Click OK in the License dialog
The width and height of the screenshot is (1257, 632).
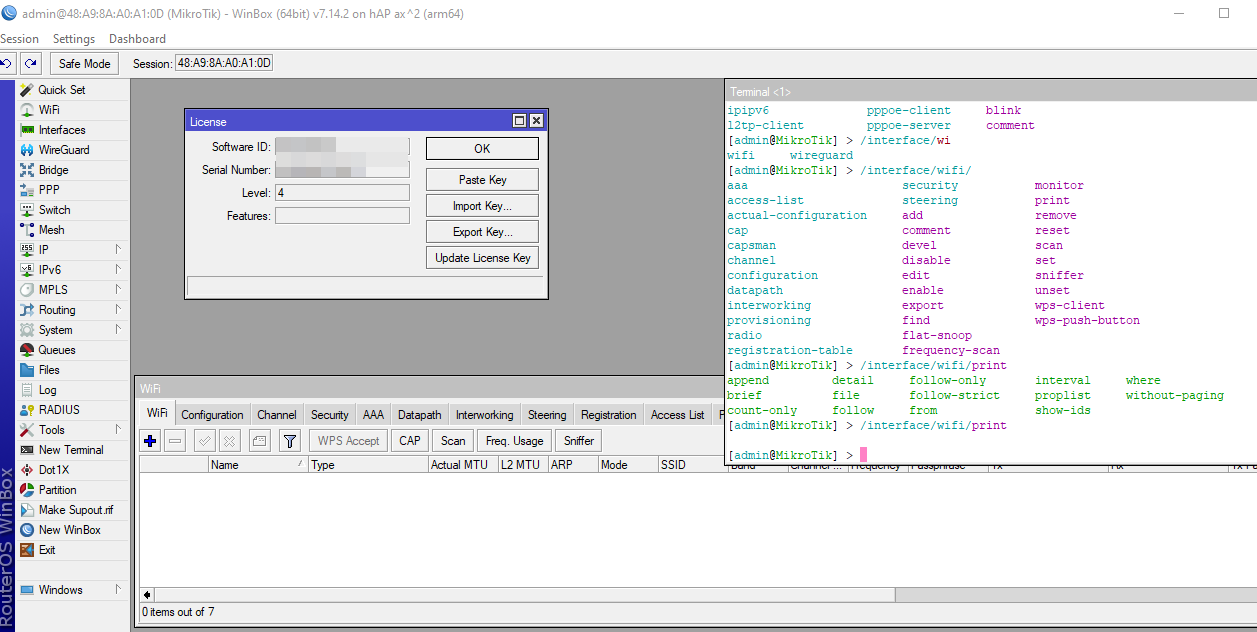click(x=482, y=149)
